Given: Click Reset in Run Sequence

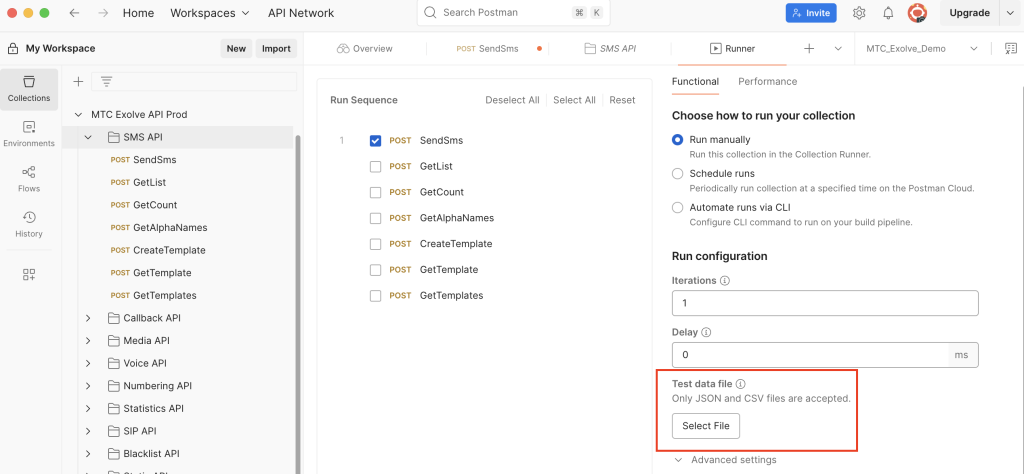Looking at the screenshot, I should [x=622, y=100].
